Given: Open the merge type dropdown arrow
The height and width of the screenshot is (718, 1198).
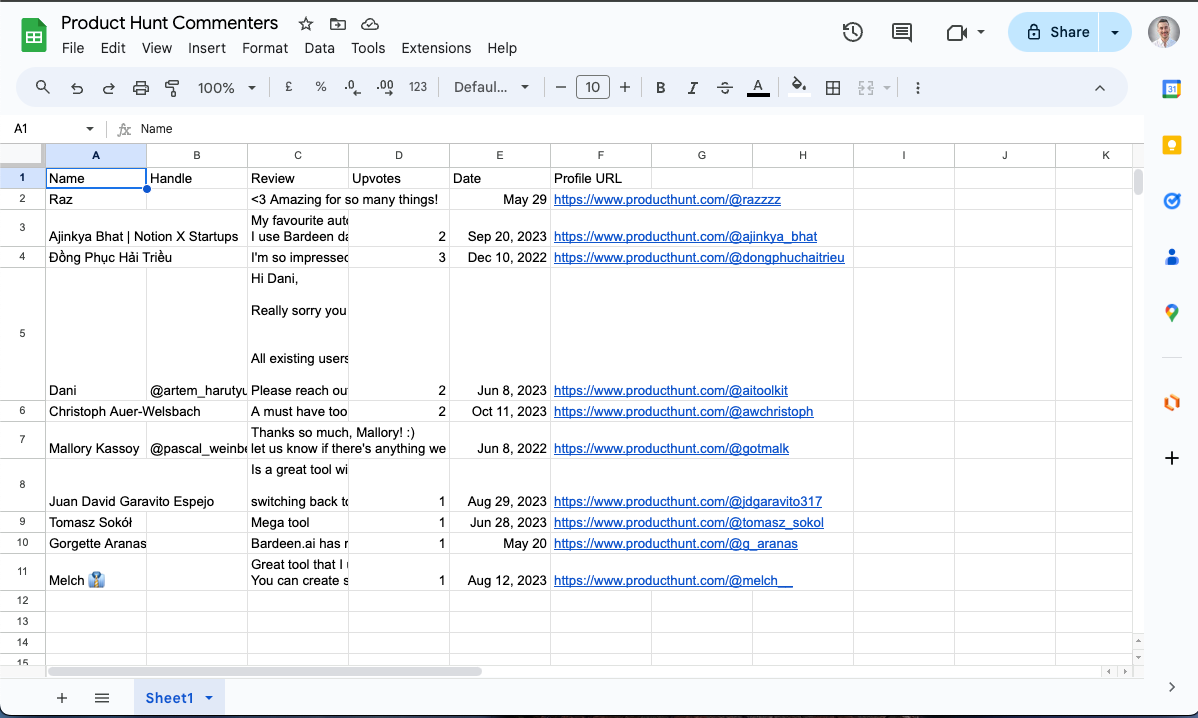Looking at the screenshot, I should [886, 88].
